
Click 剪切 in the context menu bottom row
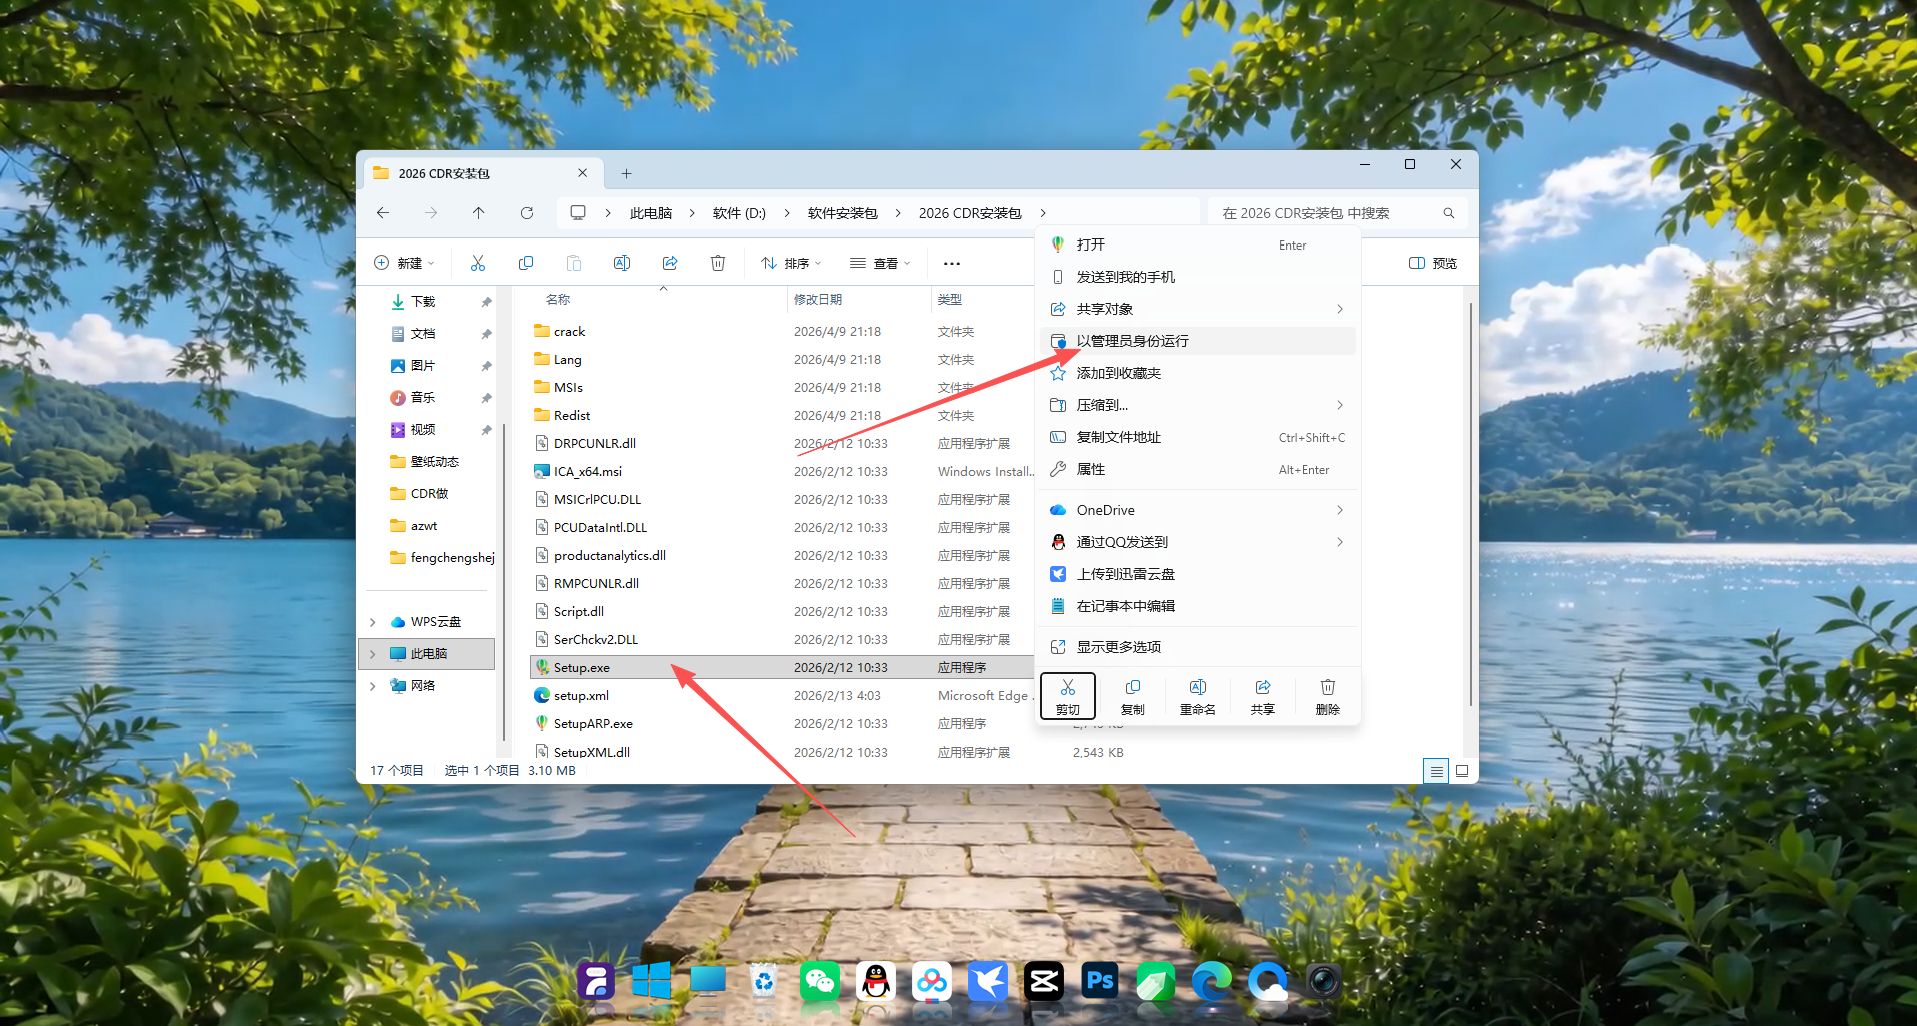pos(1068,695)
